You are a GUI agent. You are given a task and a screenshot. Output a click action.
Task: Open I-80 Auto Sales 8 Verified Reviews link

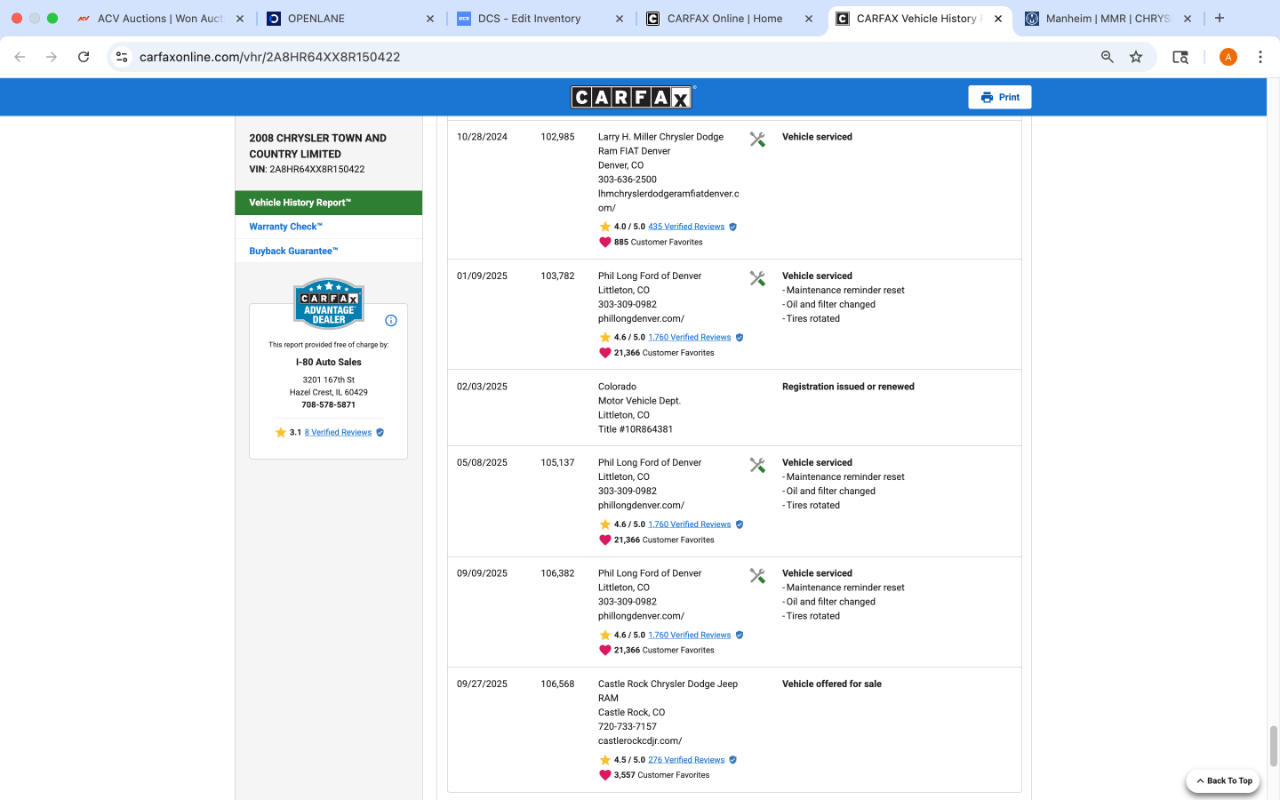point(337,433)
